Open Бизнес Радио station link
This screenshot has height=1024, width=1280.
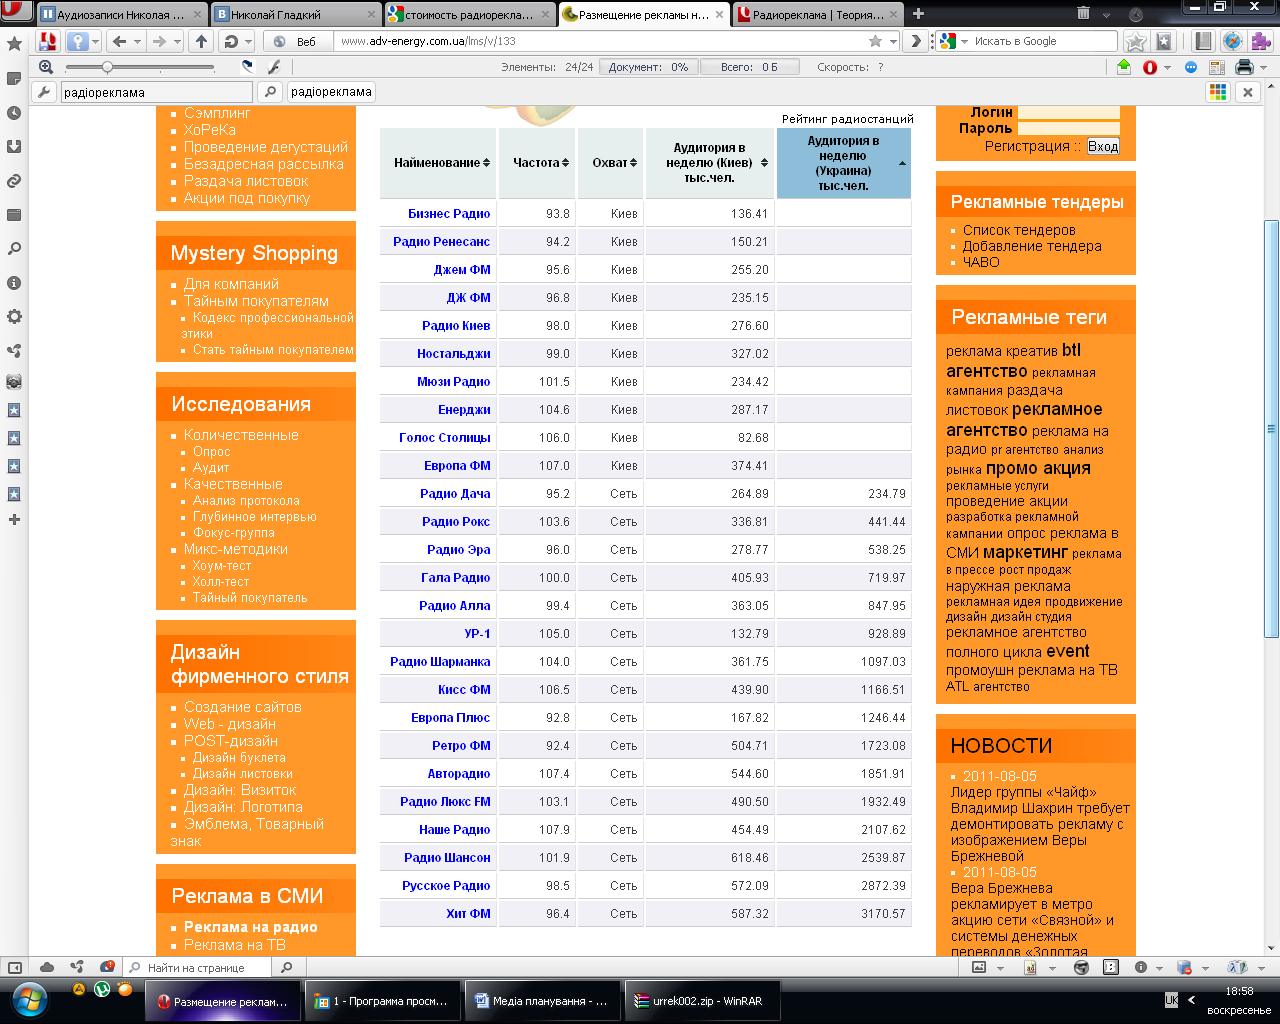click(x=449, y=214)
